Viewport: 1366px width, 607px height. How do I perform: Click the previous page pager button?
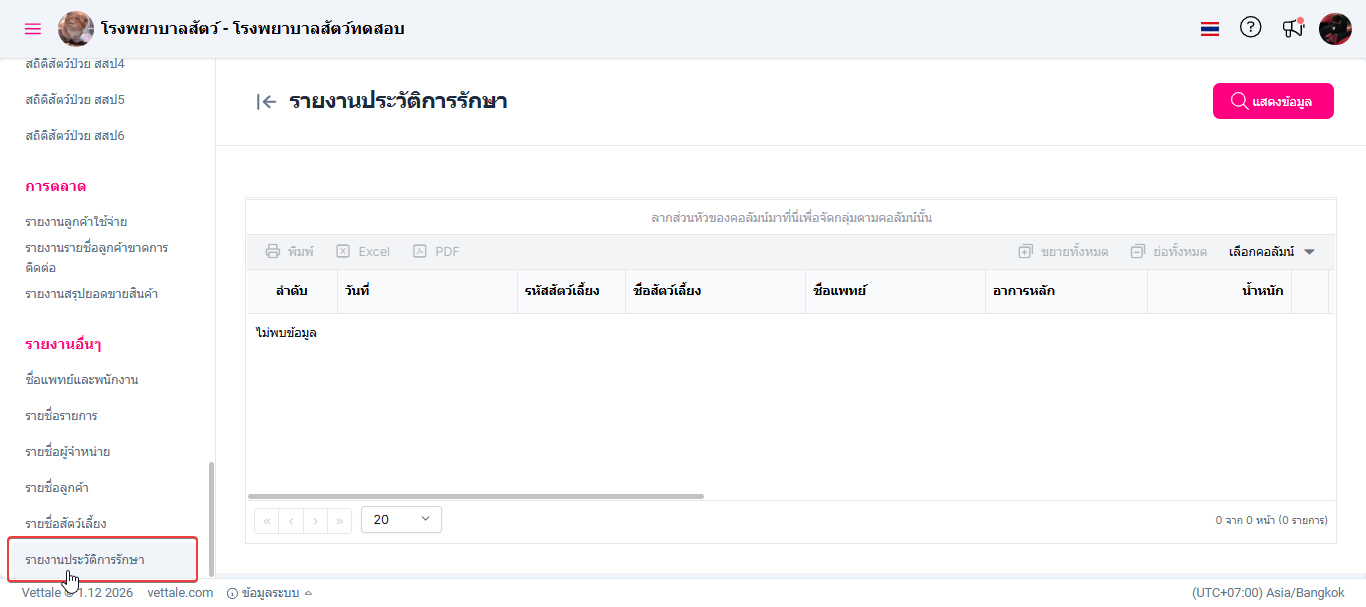click(291, 521)
